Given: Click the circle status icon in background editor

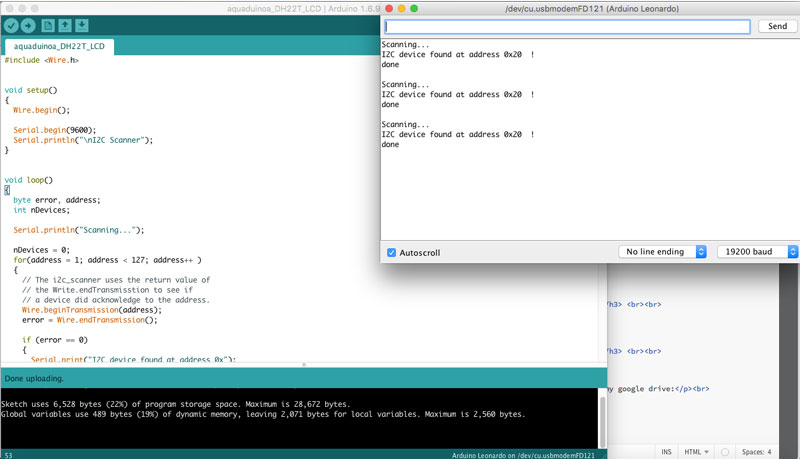Looking at the screenshot, I should tap(724, 452).
